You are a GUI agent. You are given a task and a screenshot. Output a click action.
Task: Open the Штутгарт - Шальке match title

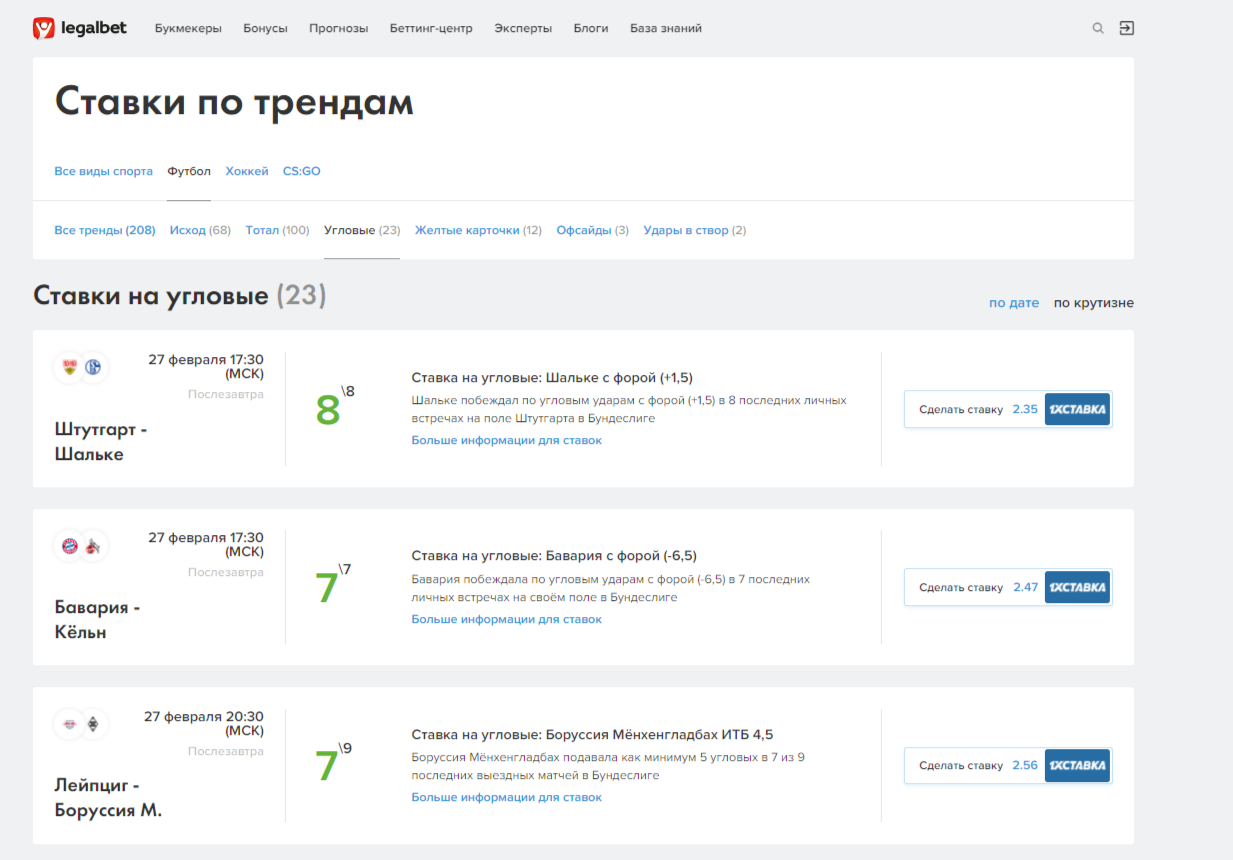[x=101, y=441]
